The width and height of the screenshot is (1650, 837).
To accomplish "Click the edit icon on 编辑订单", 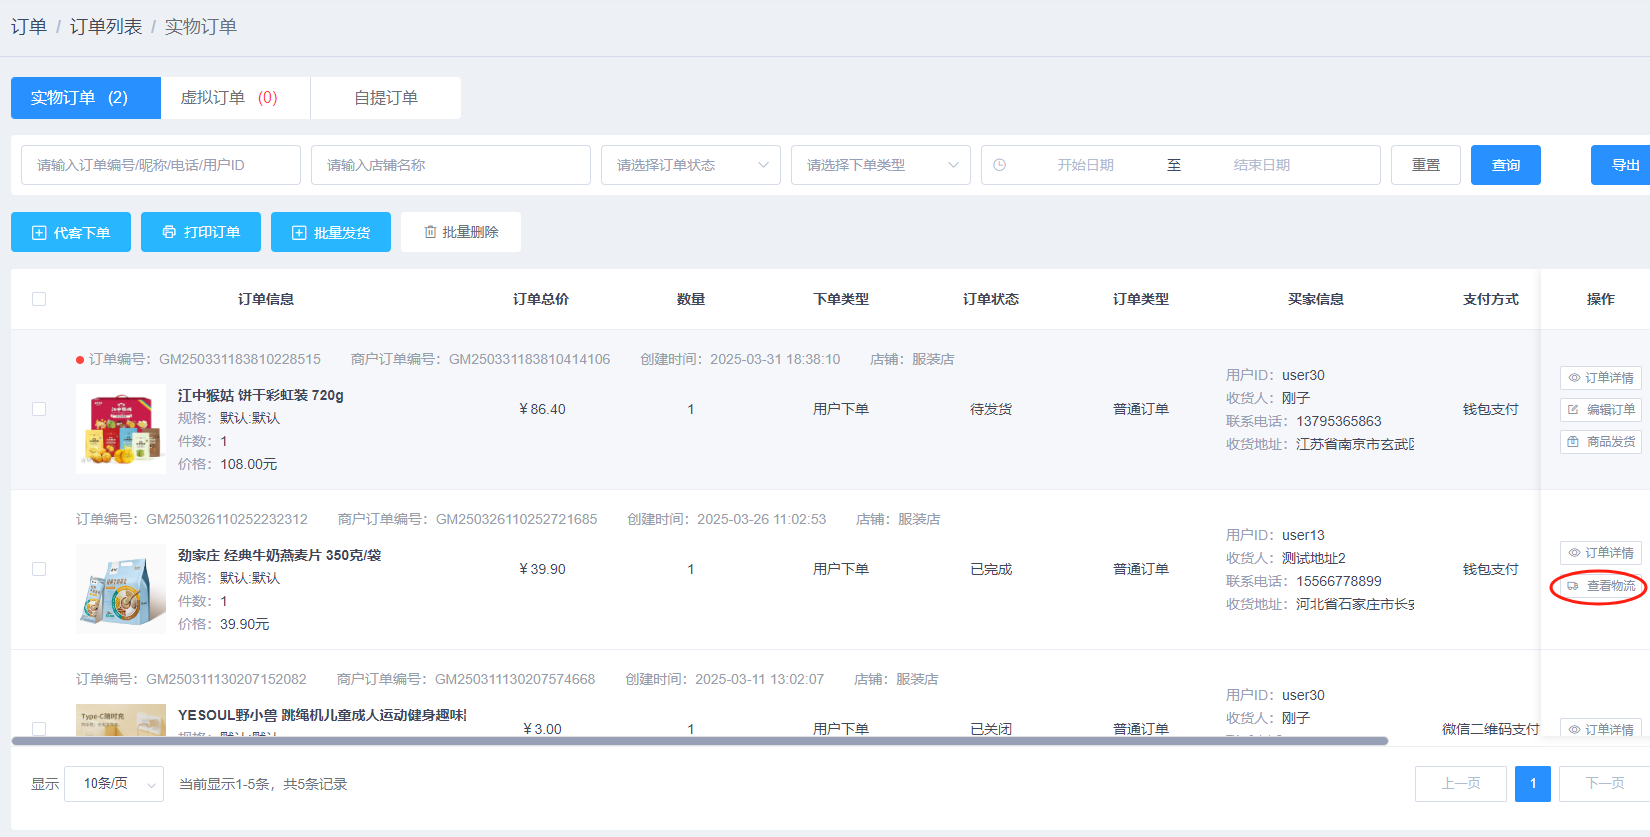I will click(1573, 410).
